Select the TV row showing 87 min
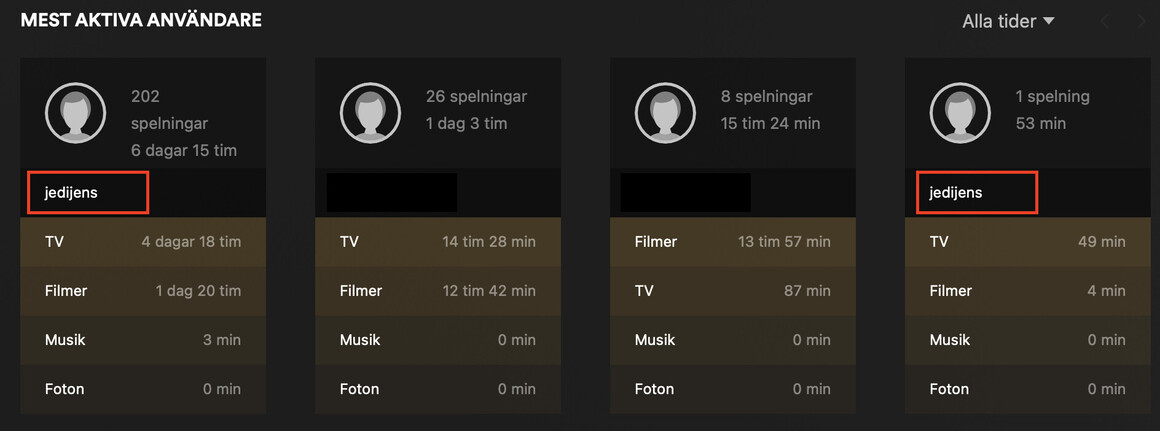This screenshot has width=1160, height=431. coord(733,291)
